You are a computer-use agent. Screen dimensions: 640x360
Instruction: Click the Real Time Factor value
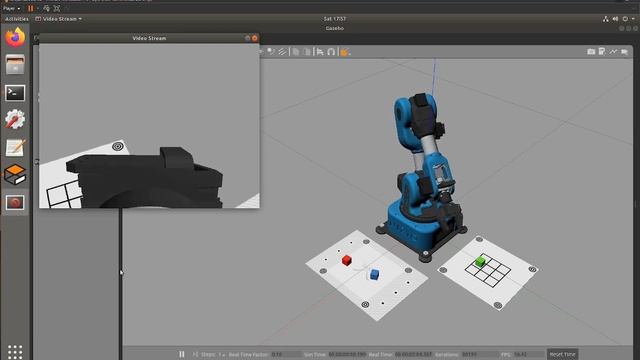pos(286,354)
